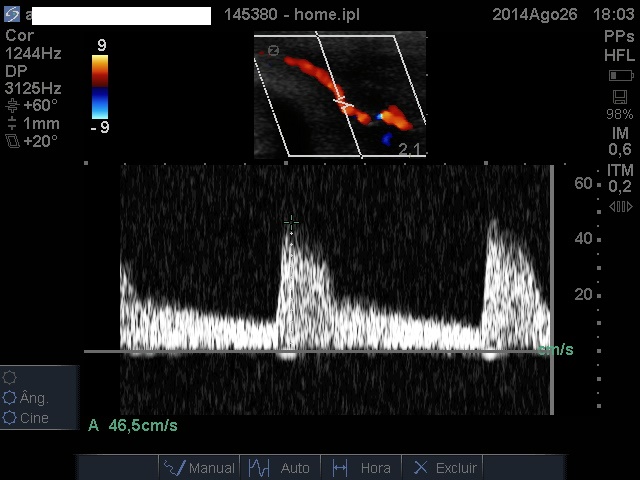Click the 1mm gate size icon

click(x=11, y=123)
